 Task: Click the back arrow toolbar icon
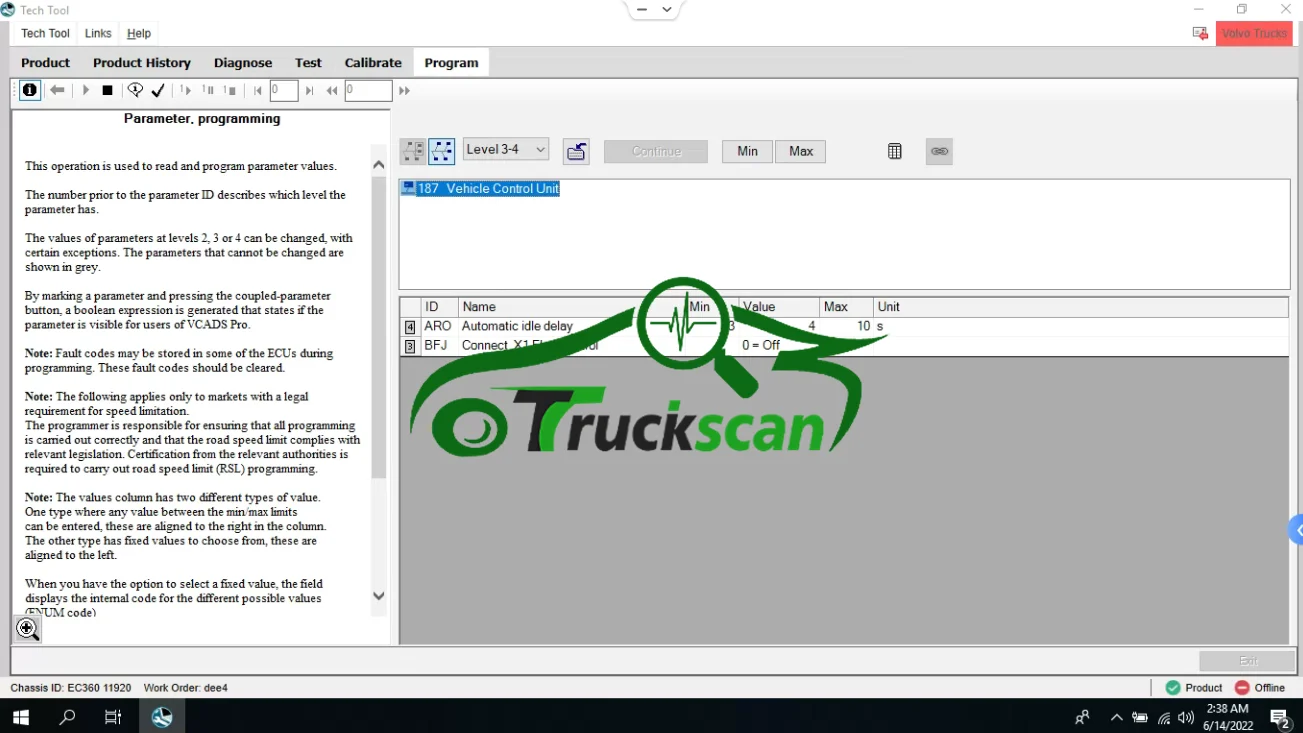tap(58, 90)
